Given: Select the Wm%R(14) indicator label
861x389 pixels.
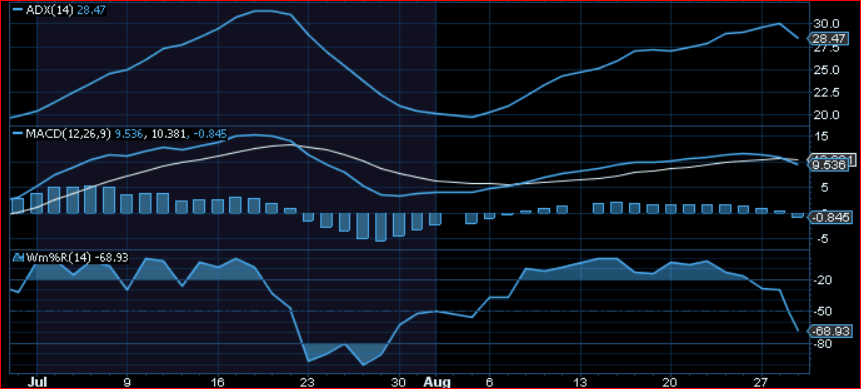Looking at the screenshot, I should 58,257.
